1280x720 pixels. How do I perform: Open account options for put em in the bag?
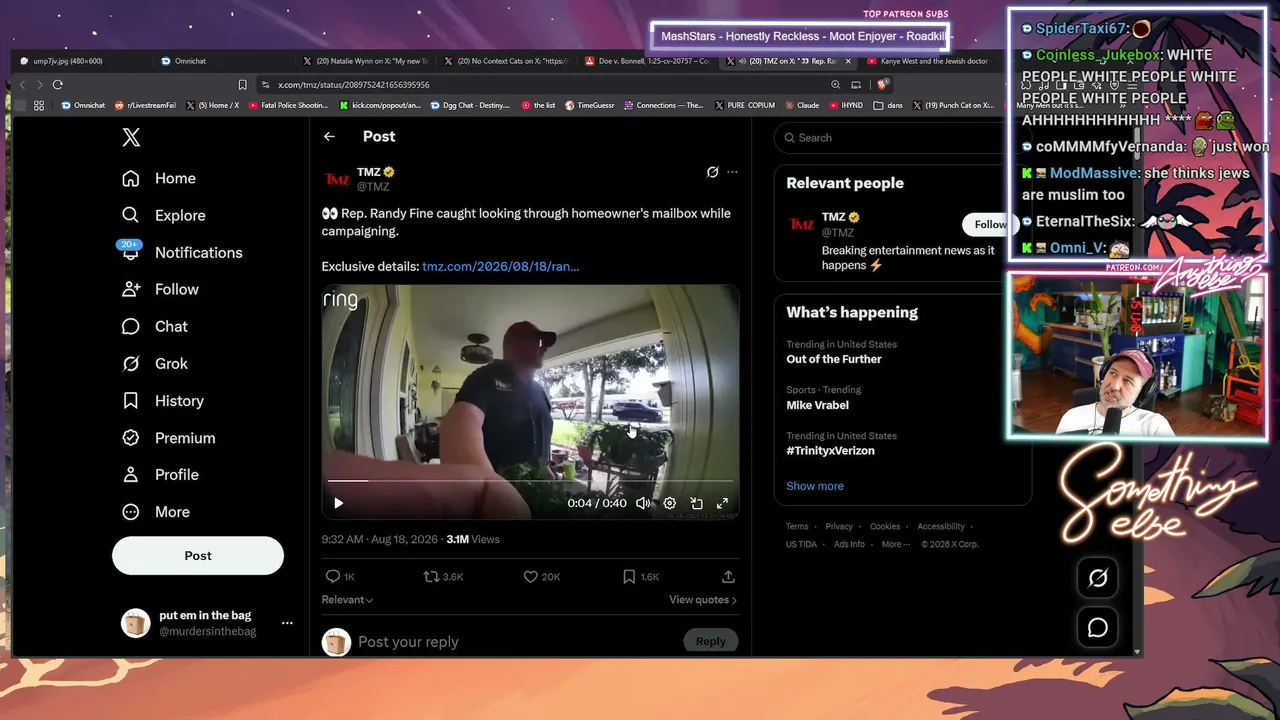pos(287,623)
